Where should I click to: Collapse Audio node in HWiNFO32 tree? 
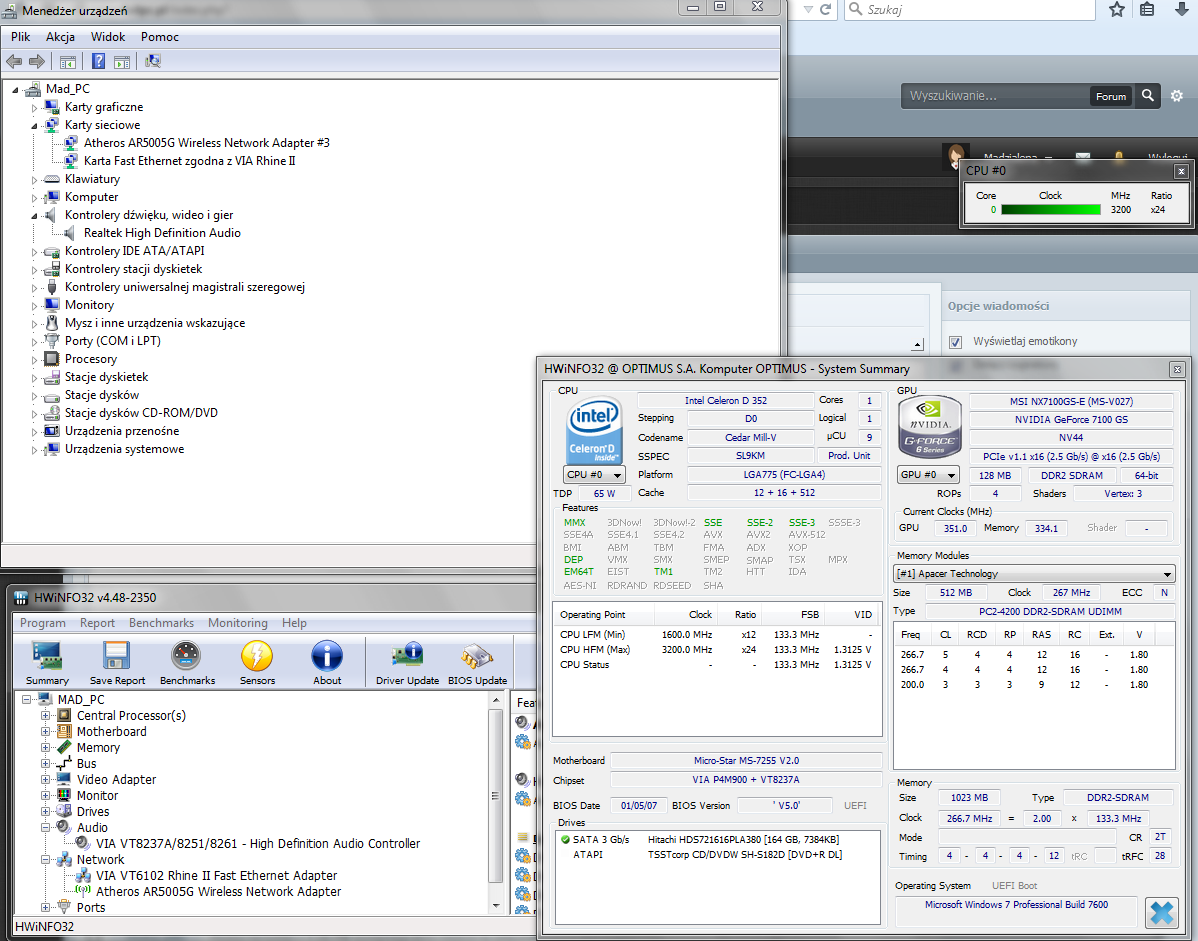pos(45,827)
